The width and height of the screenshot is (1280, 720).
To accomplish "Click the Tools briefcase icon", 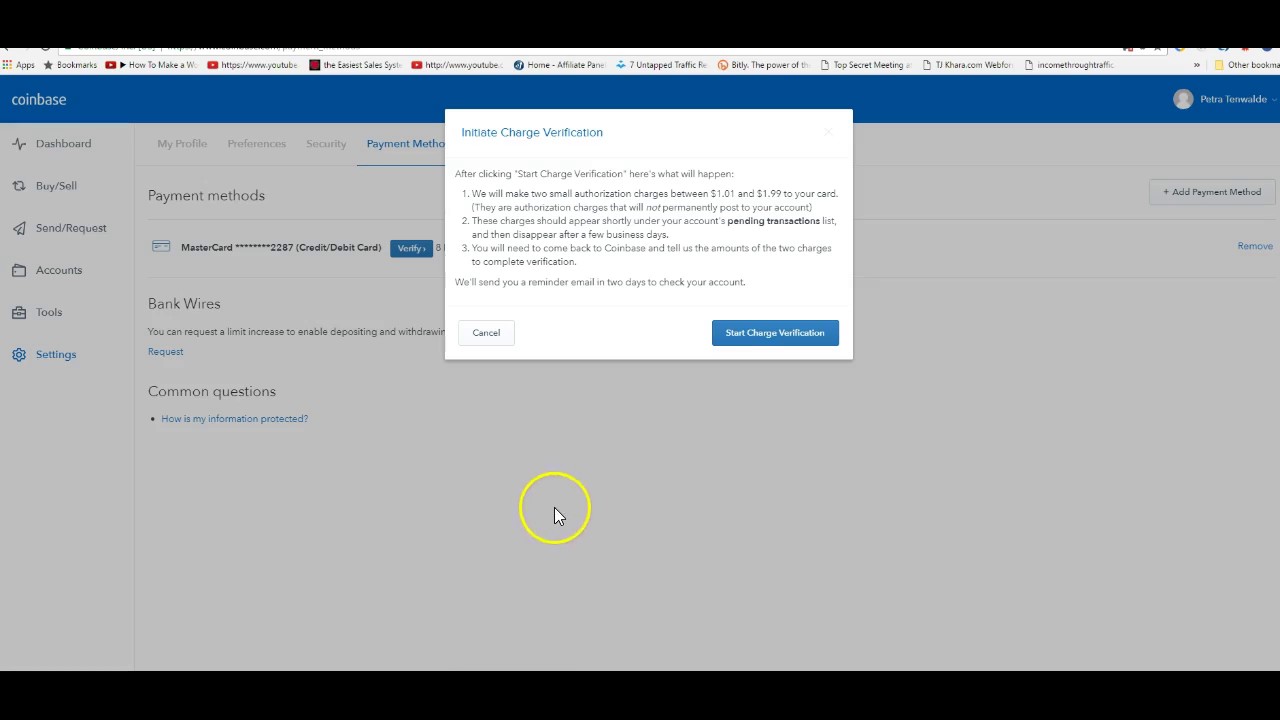I will click(x=19, y=312).
